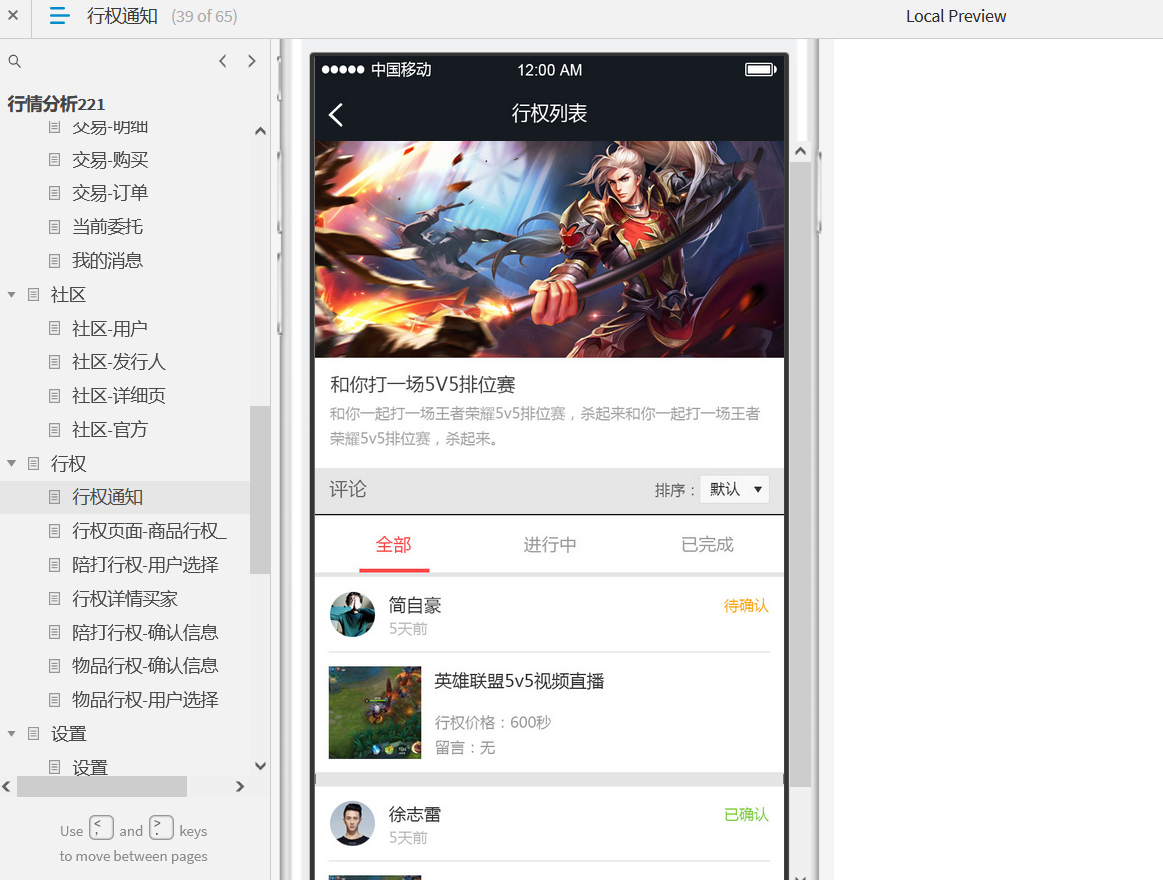Select the 行权通知 page
The width and height of the screenshot is (1163, 880).
[x=108, y=497]
